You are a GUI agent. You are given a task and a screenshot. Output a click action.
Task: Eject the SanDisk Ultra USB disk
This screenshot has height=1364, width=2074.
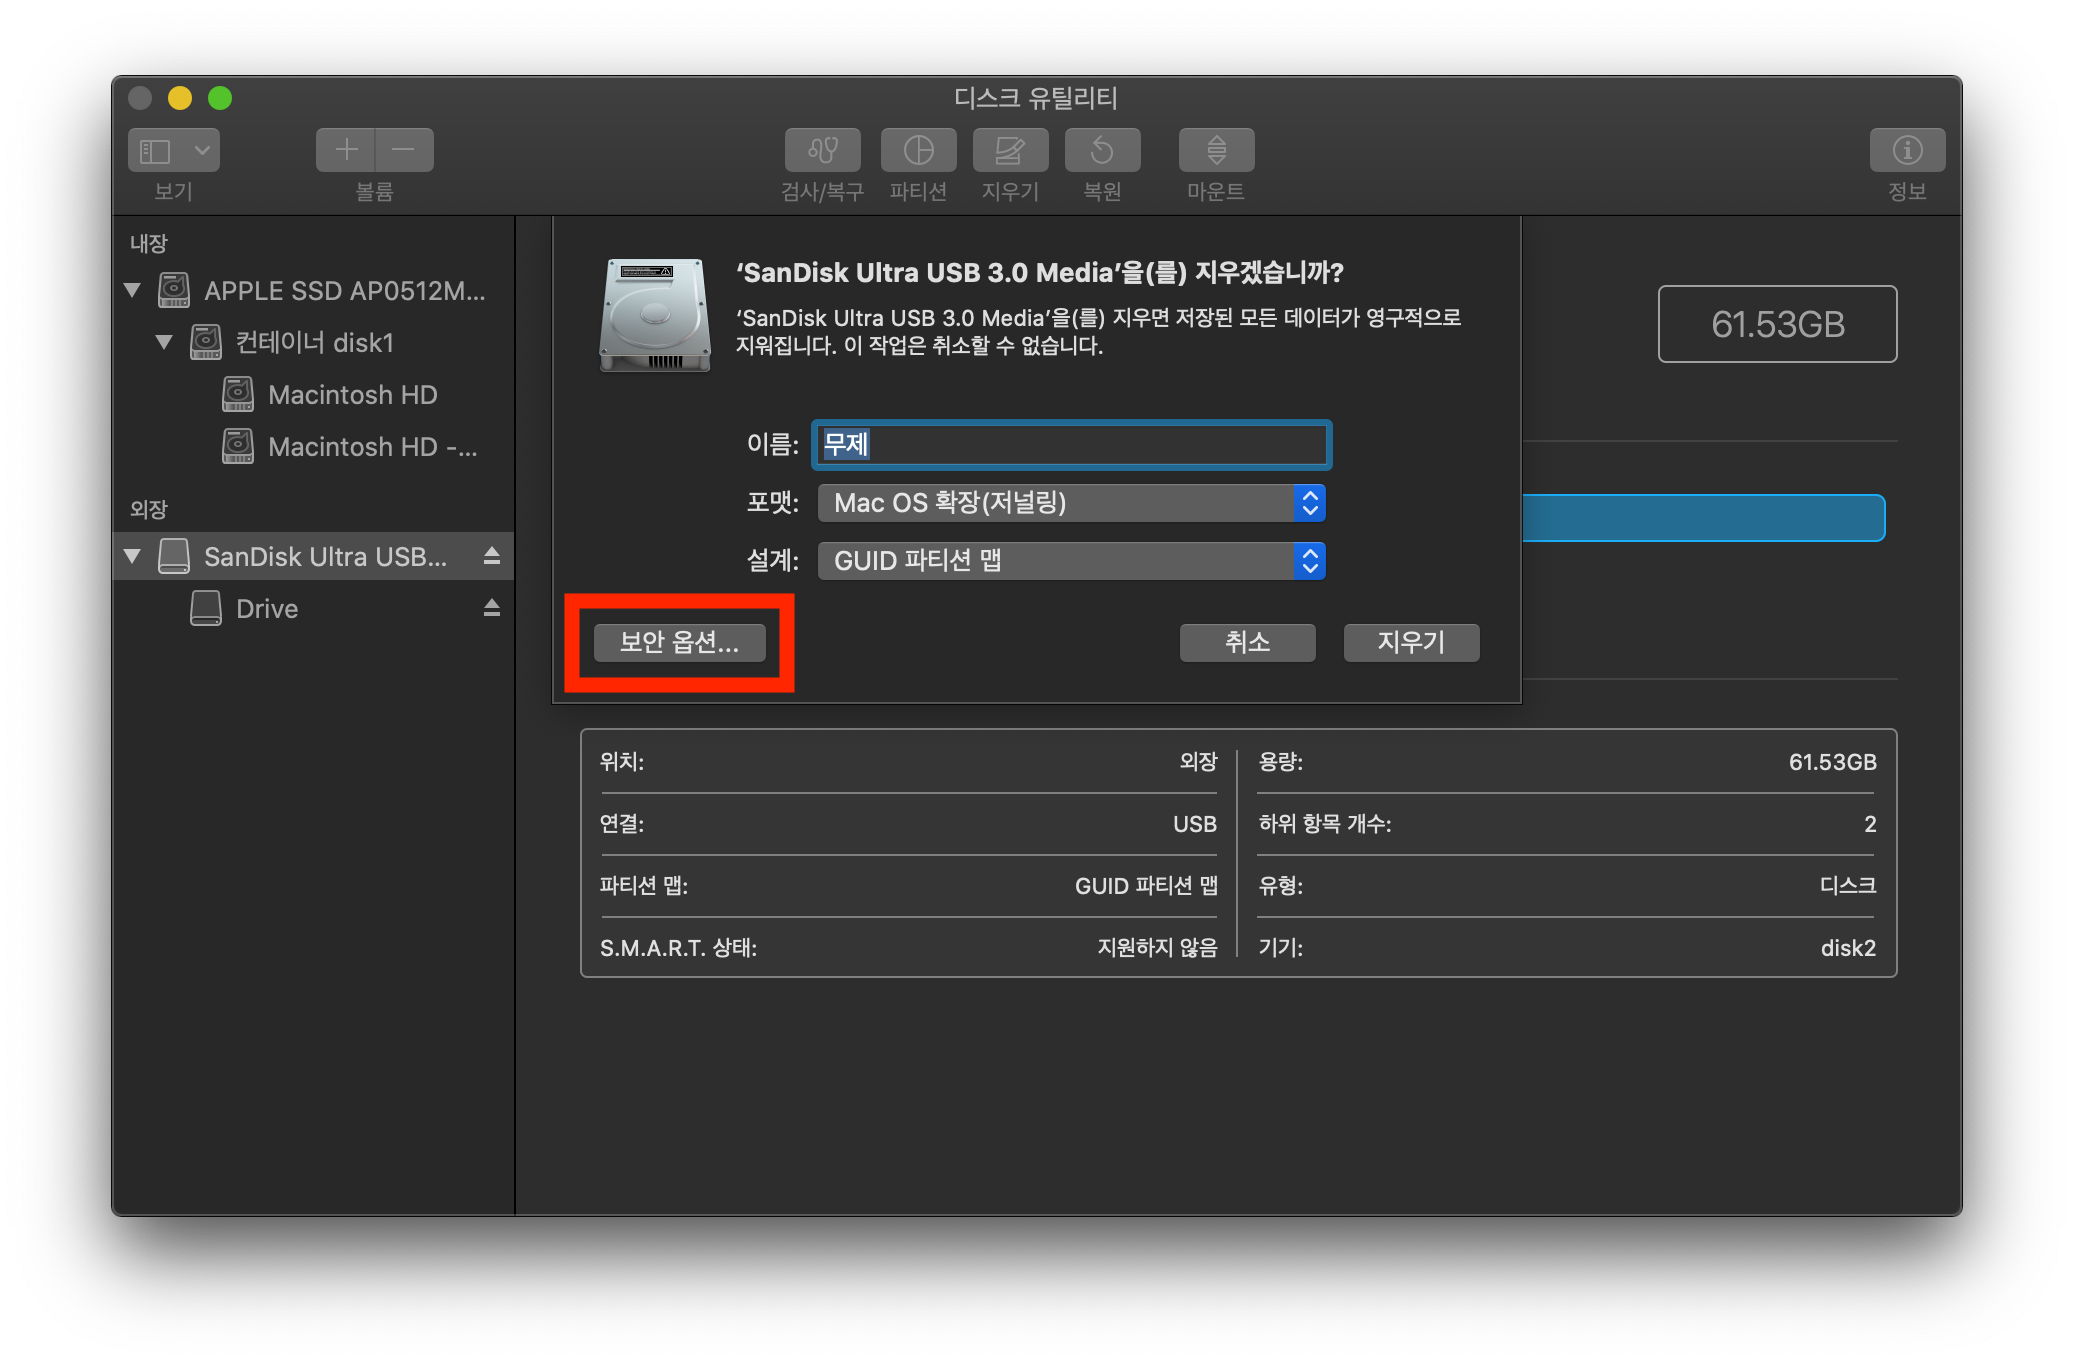[491, 556]
